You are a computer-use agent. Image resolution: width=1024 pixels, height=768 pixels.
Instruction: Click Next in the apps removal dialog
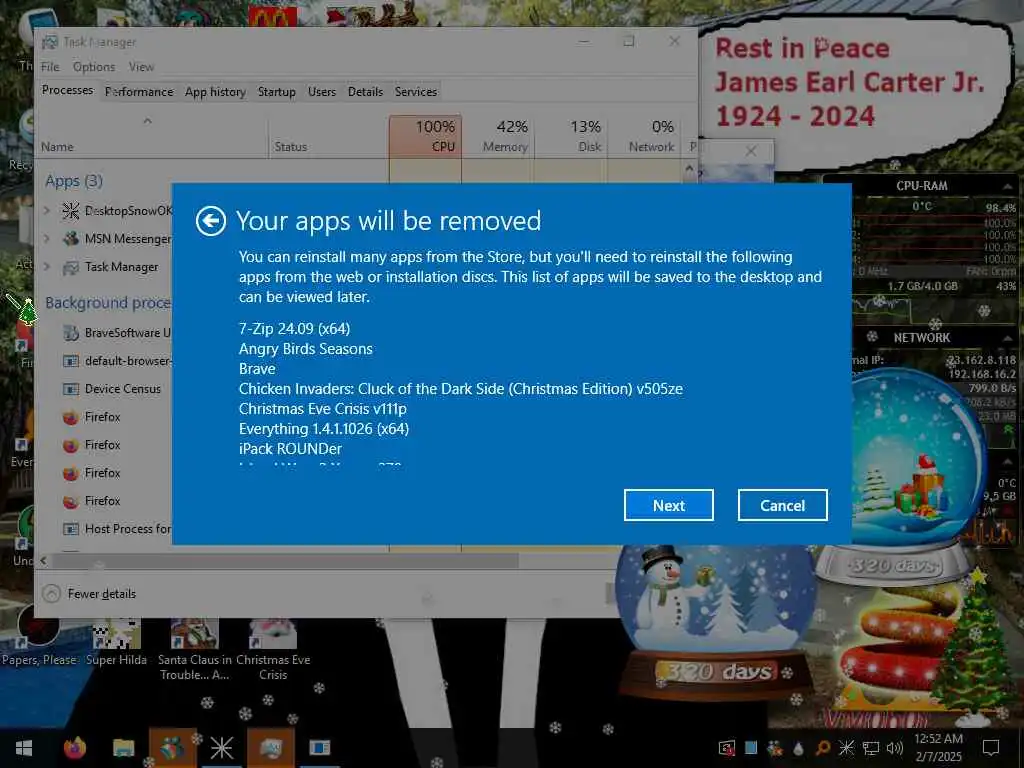click(668, 505)
